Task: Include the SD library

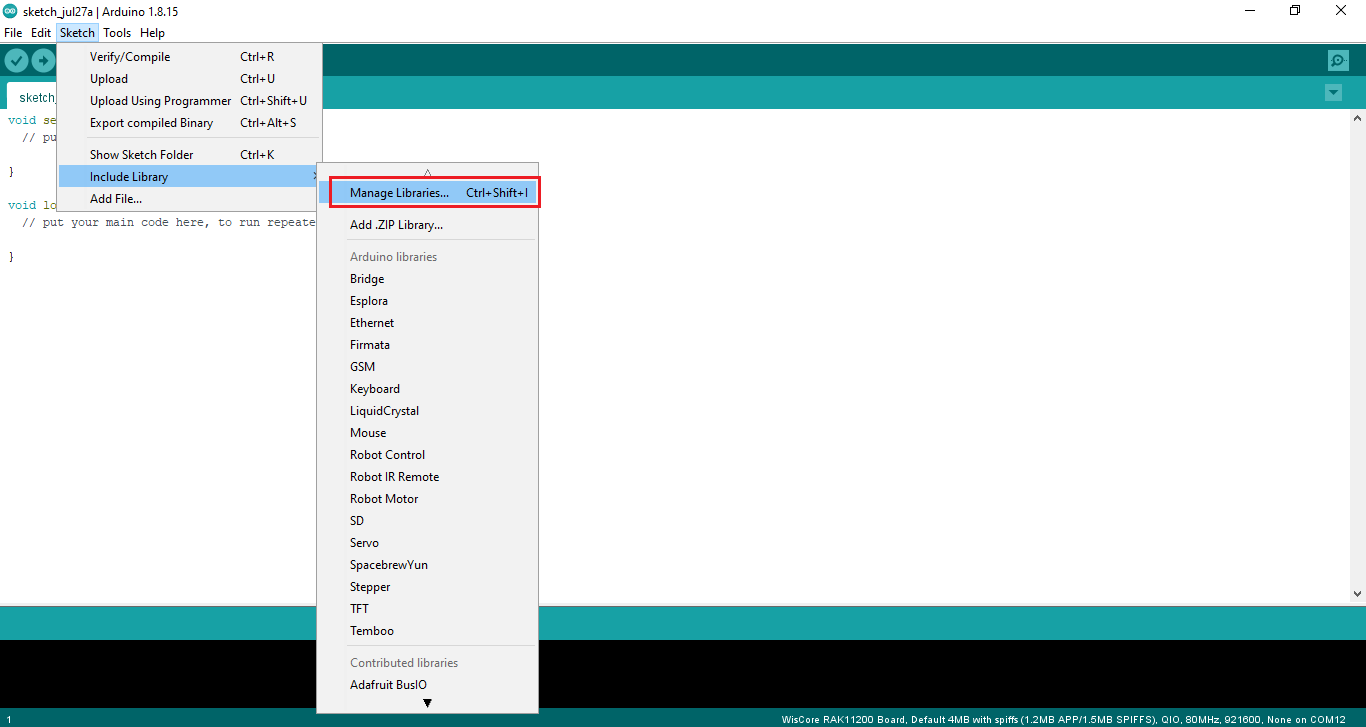Action: 428,521
